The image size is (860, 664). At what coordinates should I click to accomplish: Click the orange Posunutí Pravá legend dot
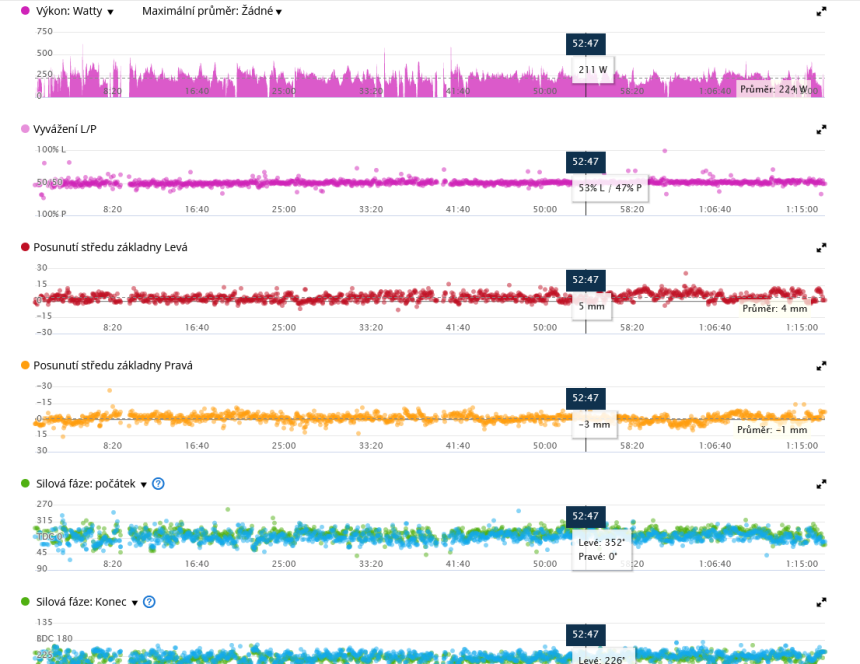pyautogui.click(x=25, y=365)
